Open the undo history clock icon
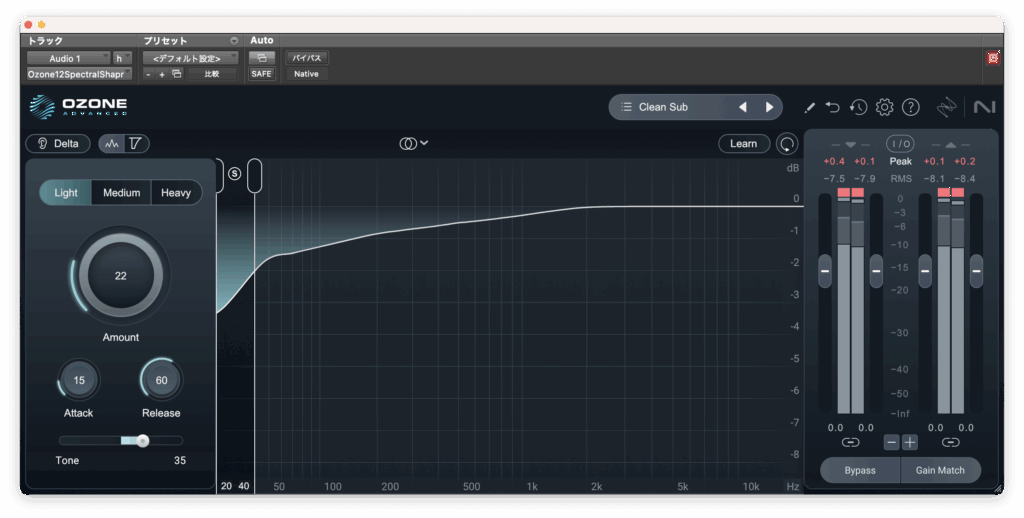The width and height of the screenshot is (1024, 518). (x=858, y=107)
